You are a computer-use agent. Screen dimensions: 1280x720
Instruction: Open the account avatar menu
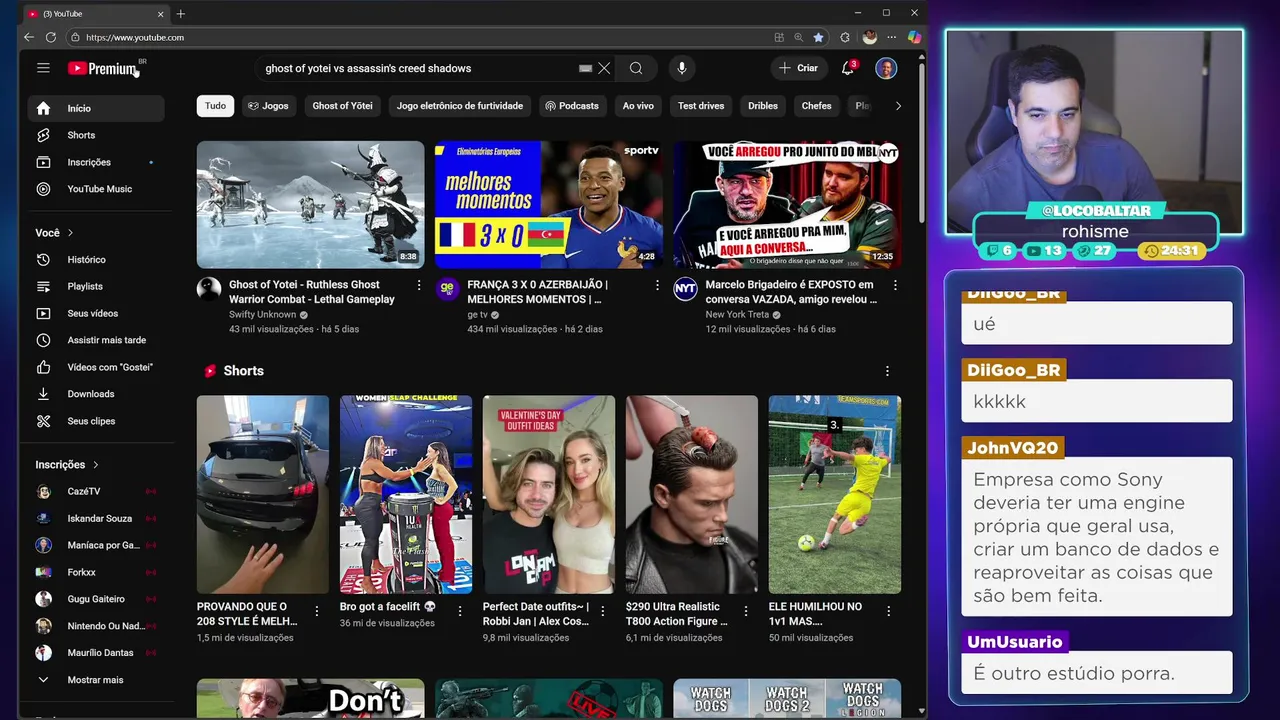[886, 68]
